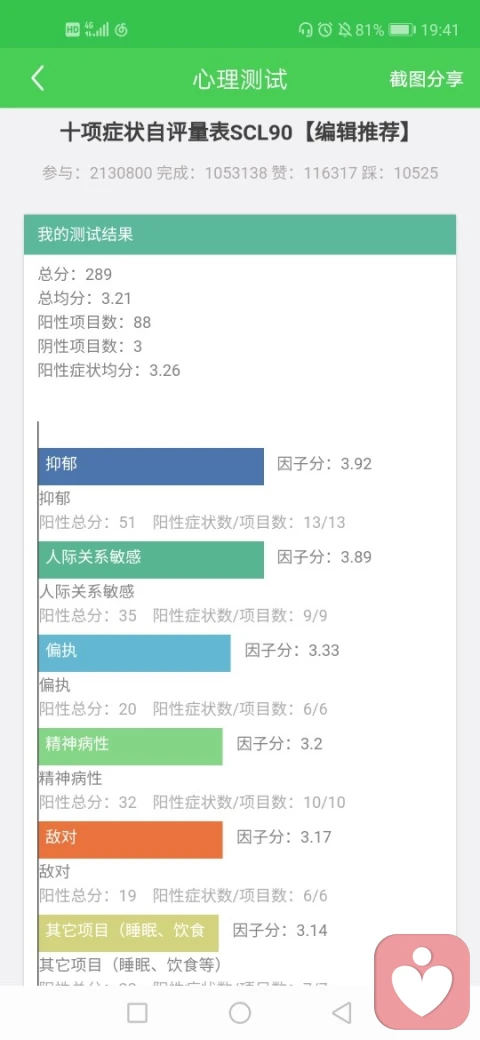Tap 截图分享 to share screenshot
Screen dimensions: 480x1040
(426, 79)
